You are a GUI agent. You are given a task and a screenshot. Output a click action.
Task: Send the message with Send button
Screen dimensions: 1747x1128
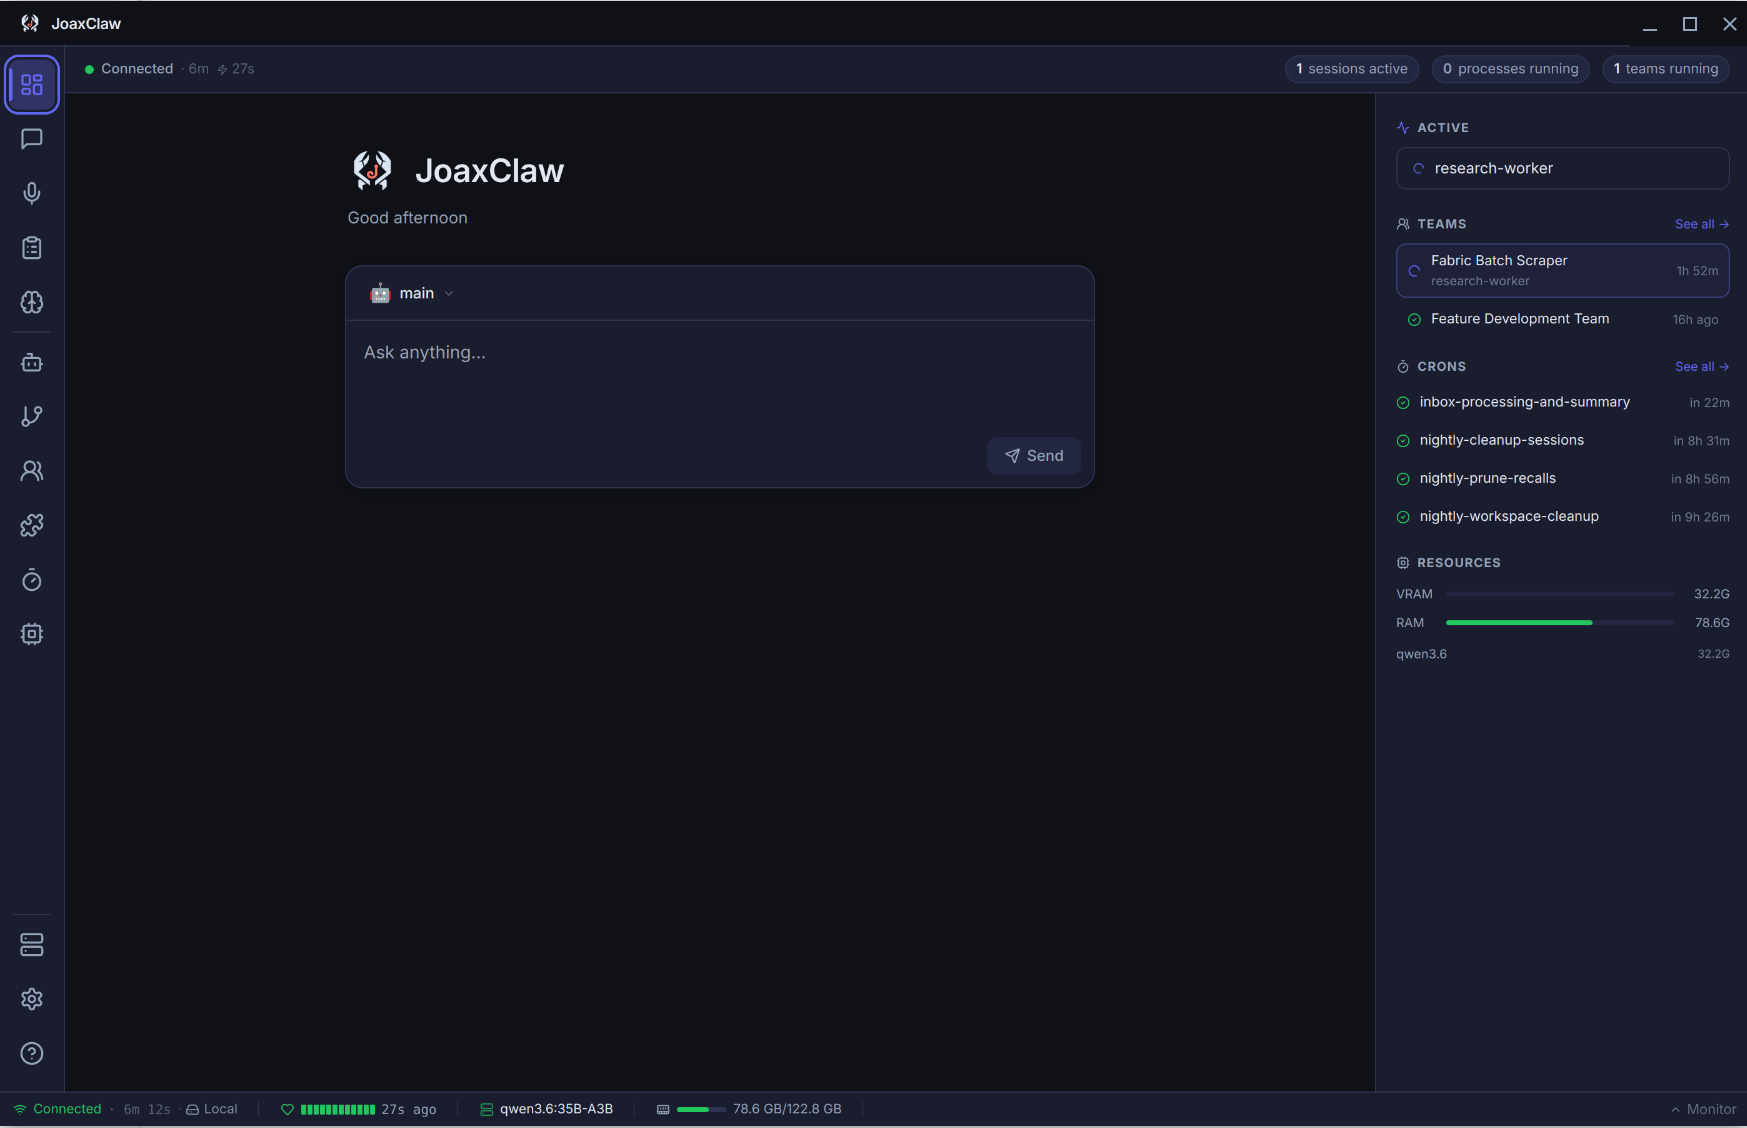1034,456
